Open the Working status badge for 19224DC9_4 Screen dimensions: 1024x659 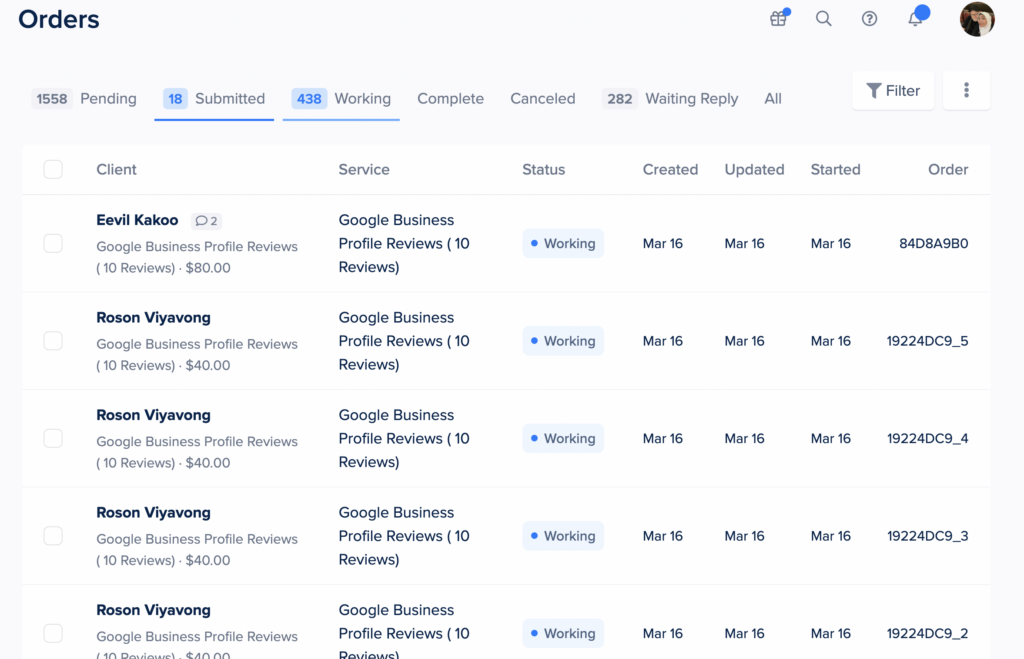pyautogui.click(x=563, y=439)
